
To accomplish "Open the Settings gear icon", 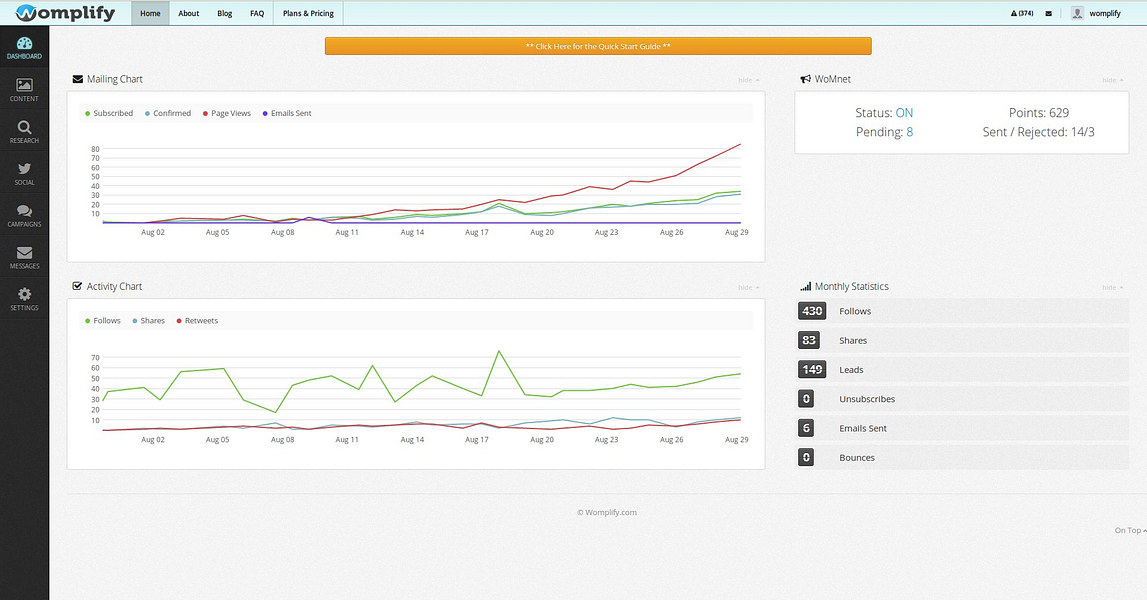I will pos(24,299).
